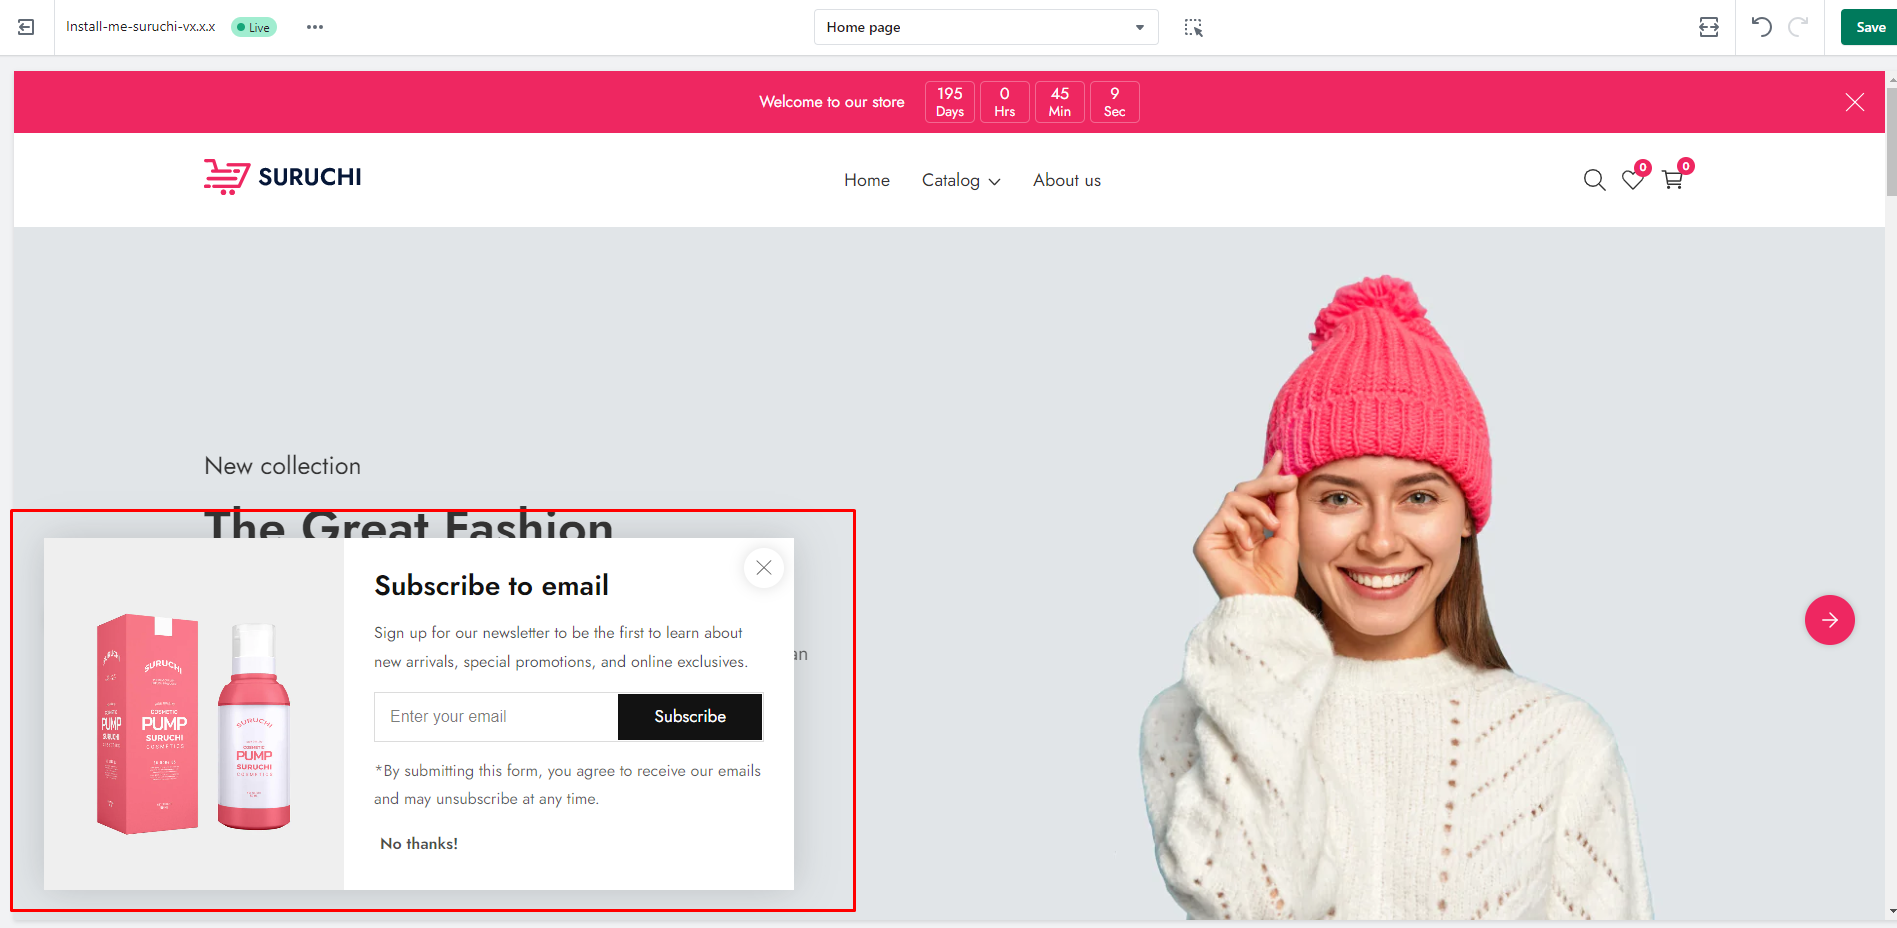The height and width of the screenshot is (928, 1897).
Task: Toggle the inspector selection tool icon
Action: 1193,27
